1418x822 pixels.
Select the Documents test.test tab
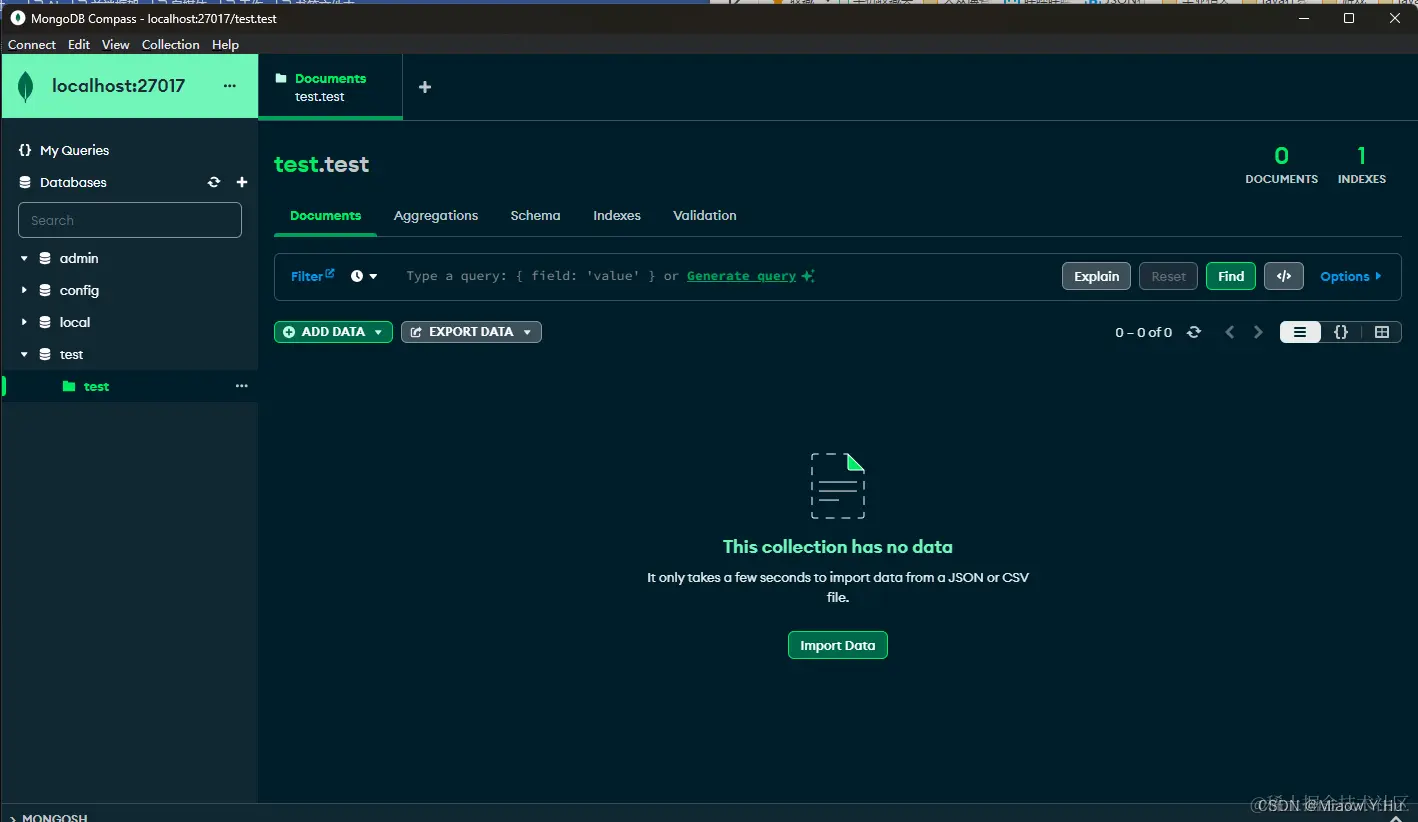click(330, 87)
